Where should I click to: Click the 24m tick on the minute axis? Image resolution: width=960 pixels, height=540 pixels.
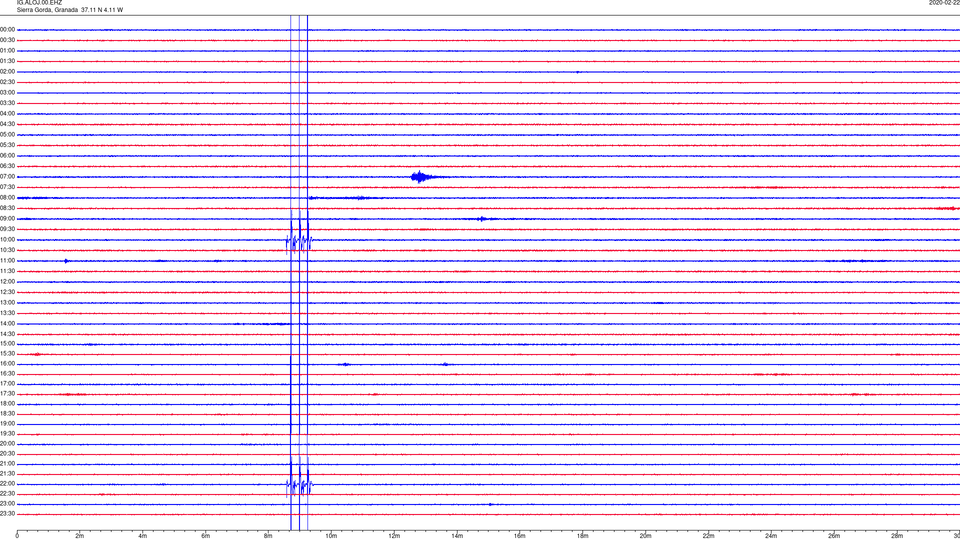coord(771,536)
